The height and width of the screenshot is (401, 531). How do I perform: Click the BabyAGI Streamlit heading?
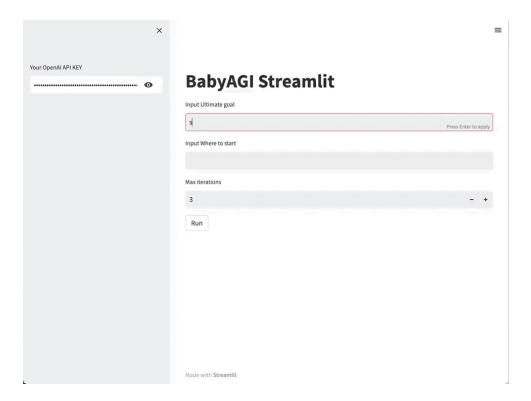[x=260, y=82]
